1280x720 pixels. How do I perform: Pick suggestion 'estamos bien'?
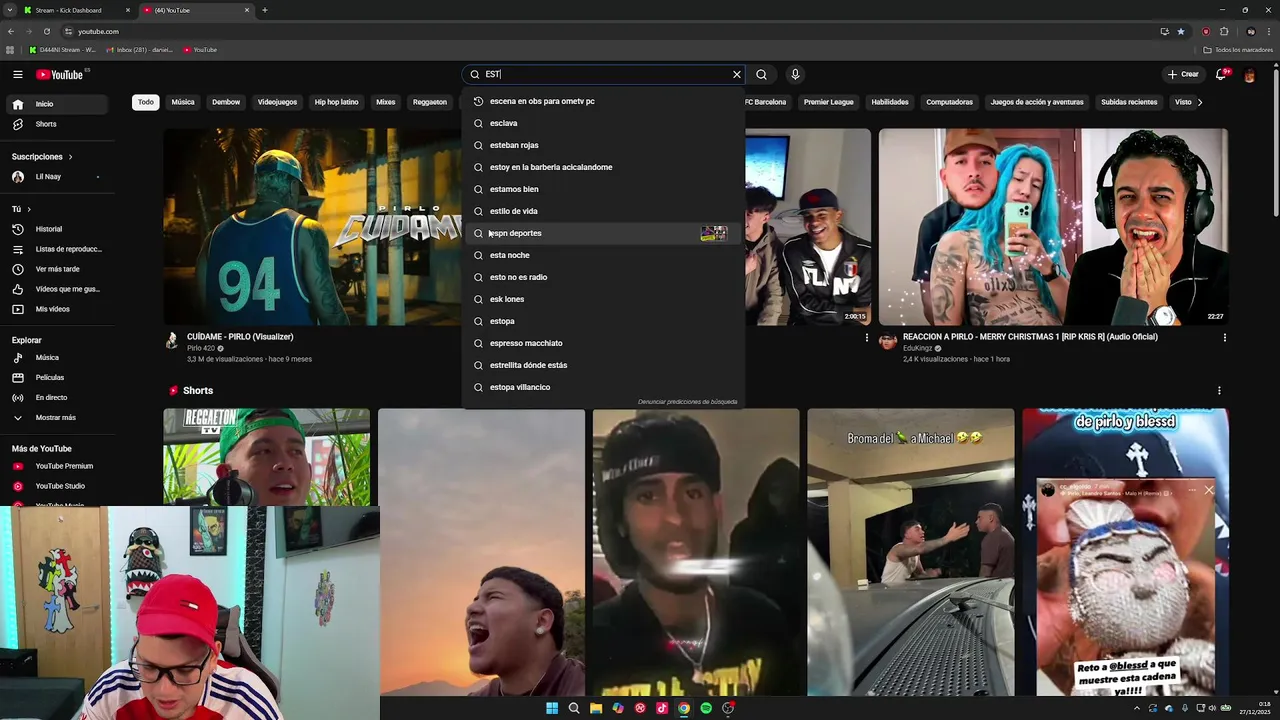coord(604,189)
